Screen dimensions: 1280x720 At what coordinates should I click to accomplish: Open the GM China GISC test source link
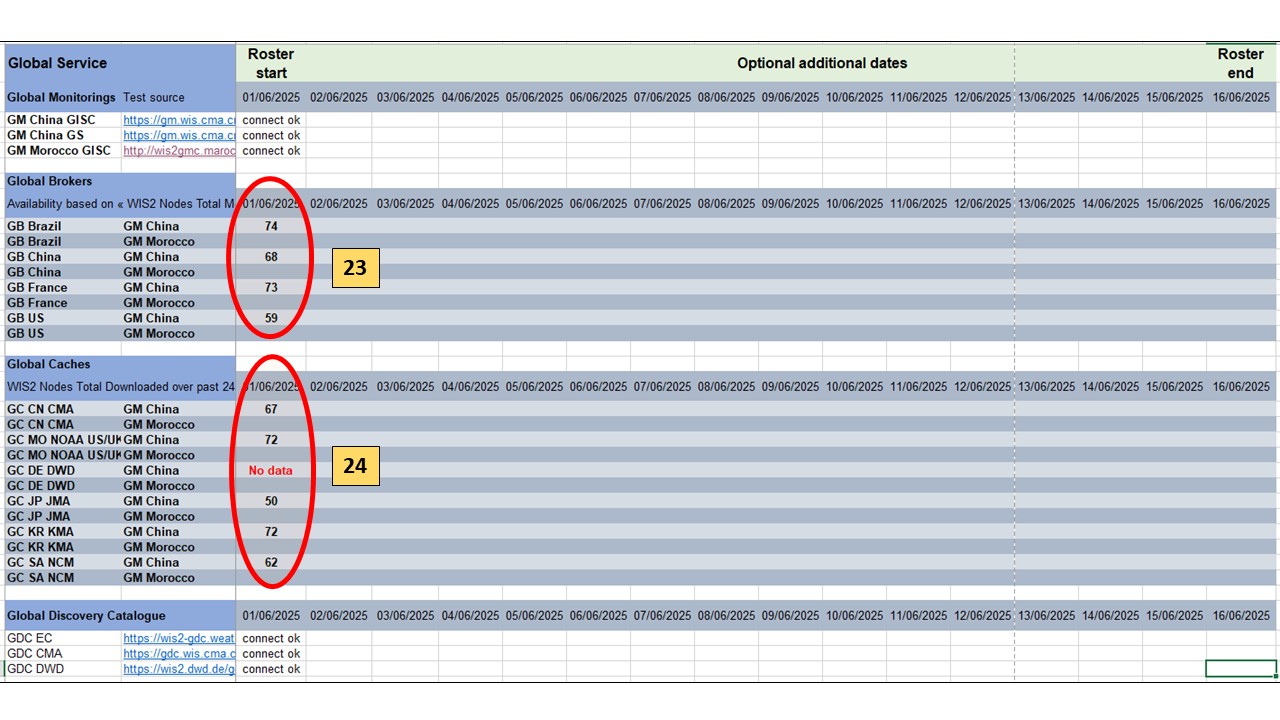(x=179, y=120)
